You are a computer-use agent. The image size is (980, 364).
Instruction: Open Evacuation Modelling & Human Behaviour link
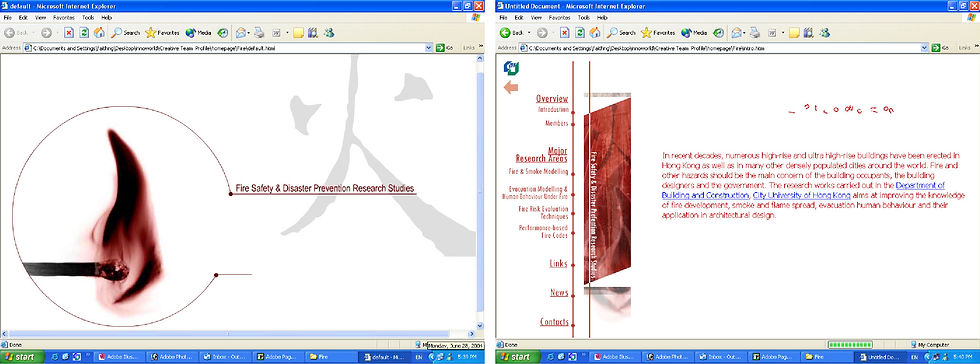(x=535, y=193)
